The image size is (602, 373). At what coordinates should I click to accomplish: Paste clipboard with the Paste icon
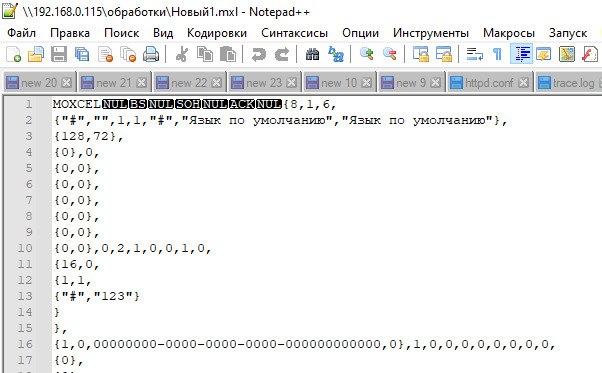tap(228, 54)
